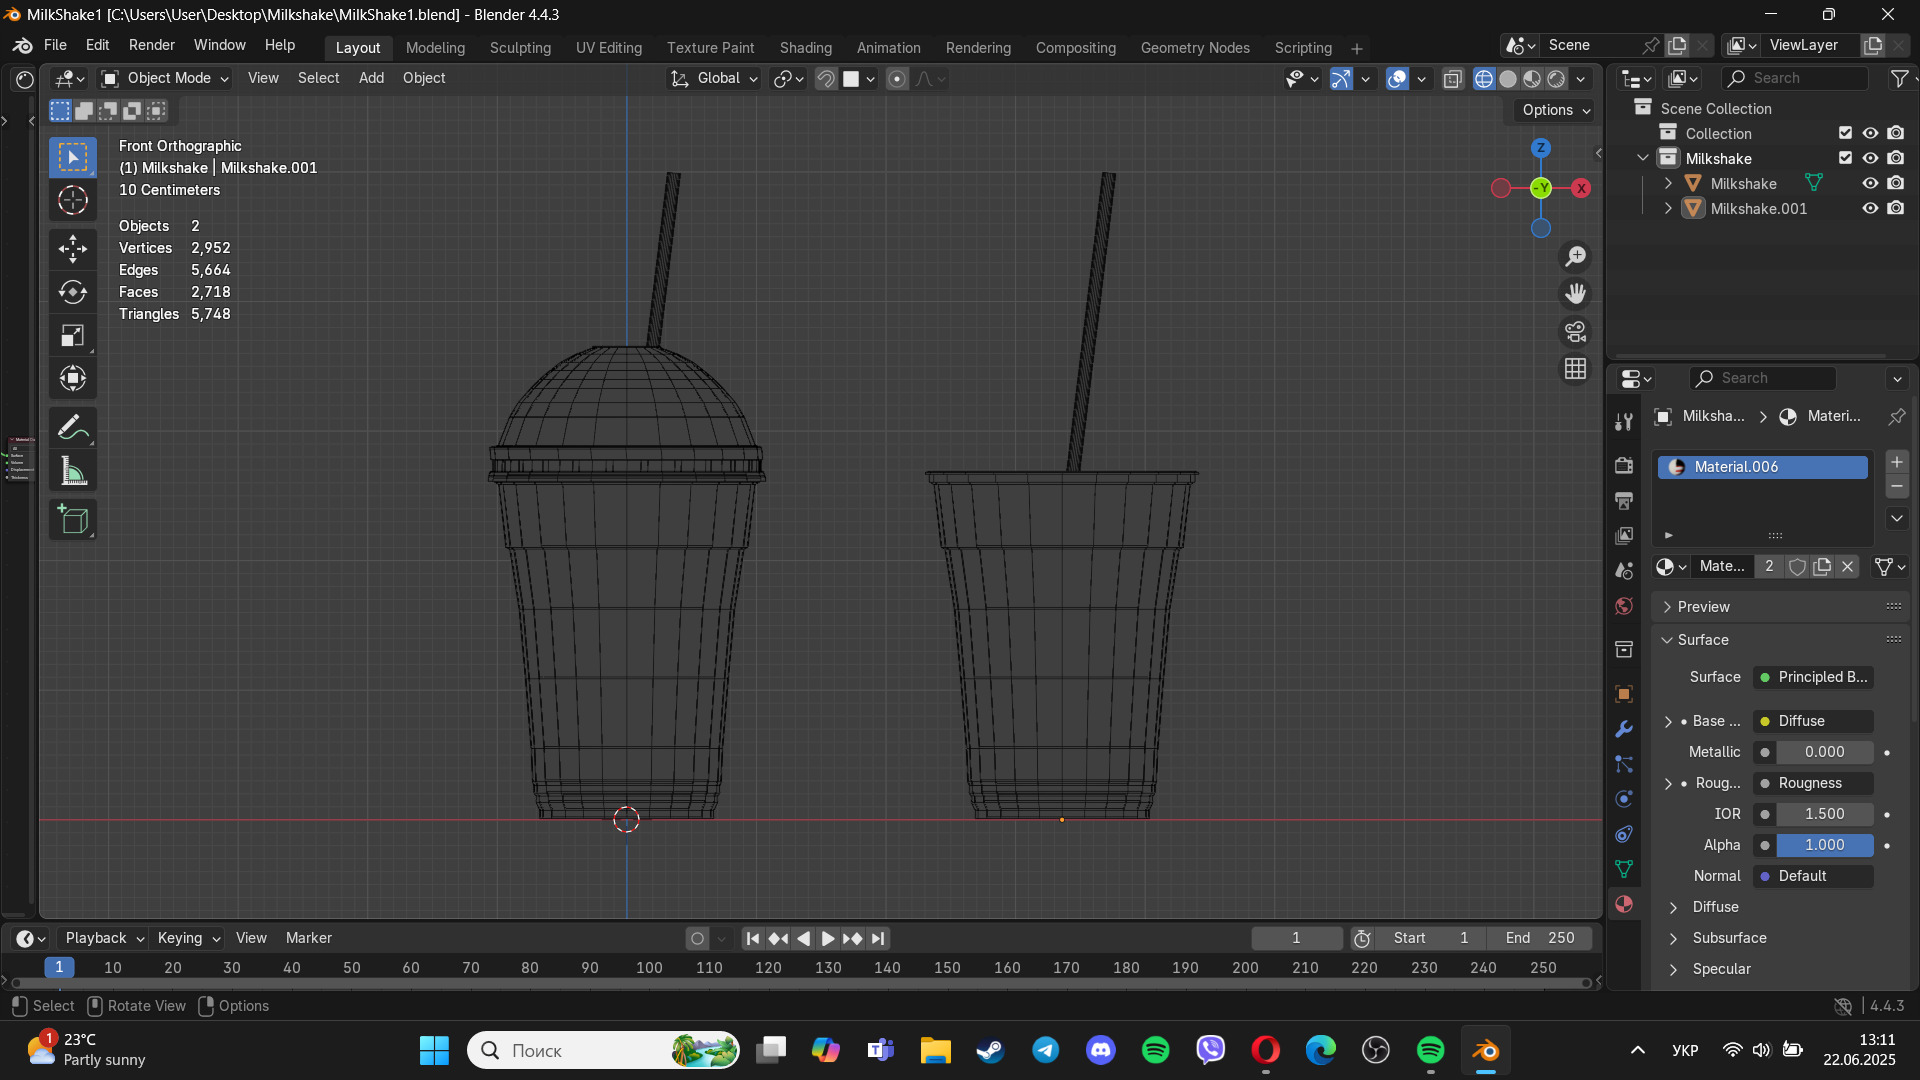Choose the Add Cube tool
1920x1080 pixels.
click(x=73, y=520)
